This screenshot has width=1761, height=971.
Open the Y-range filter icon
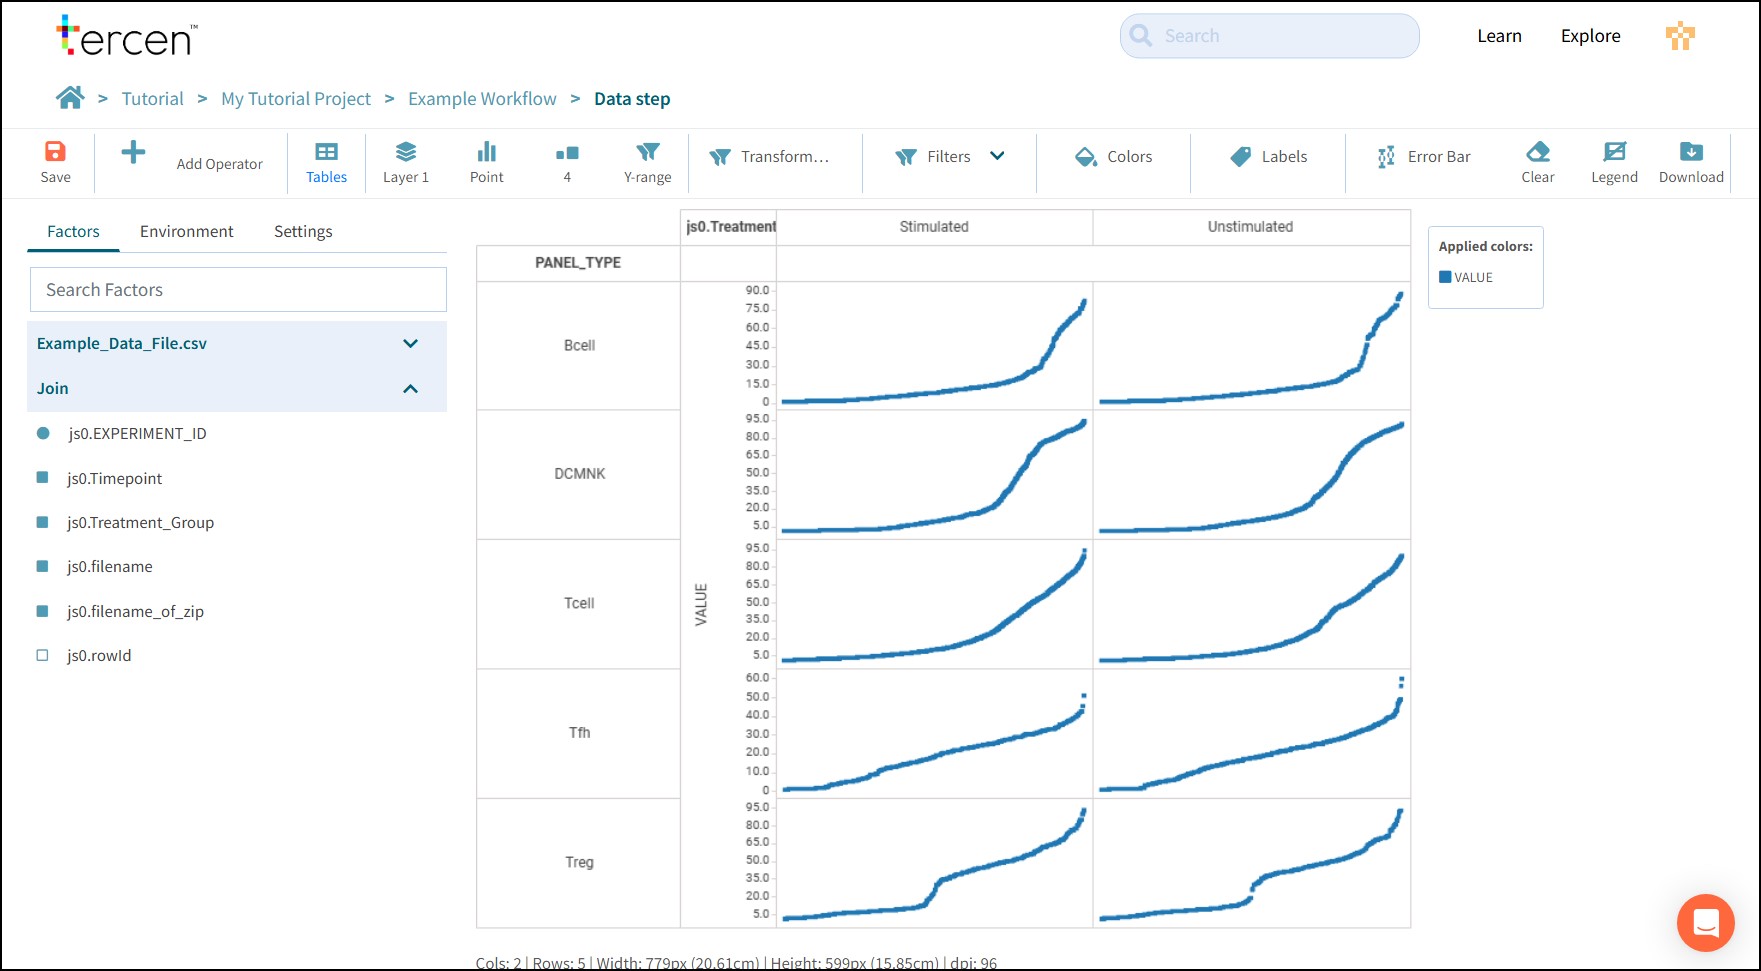point(648,152)
